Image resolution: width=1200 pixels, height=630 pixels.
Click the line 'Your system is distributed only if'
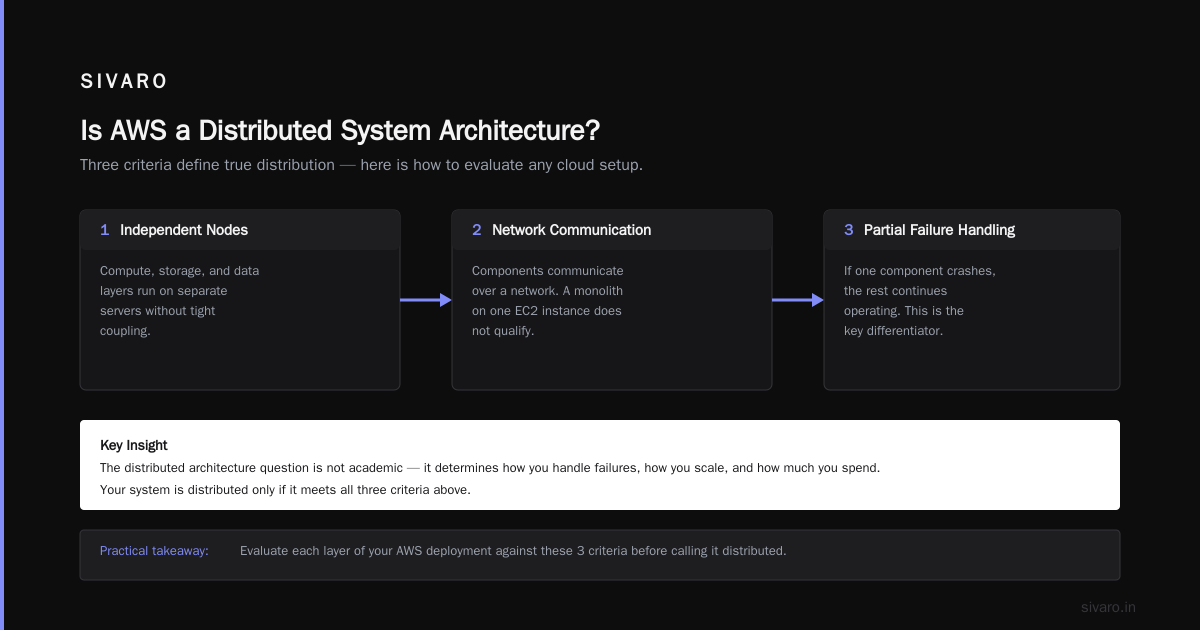point(285,490)
